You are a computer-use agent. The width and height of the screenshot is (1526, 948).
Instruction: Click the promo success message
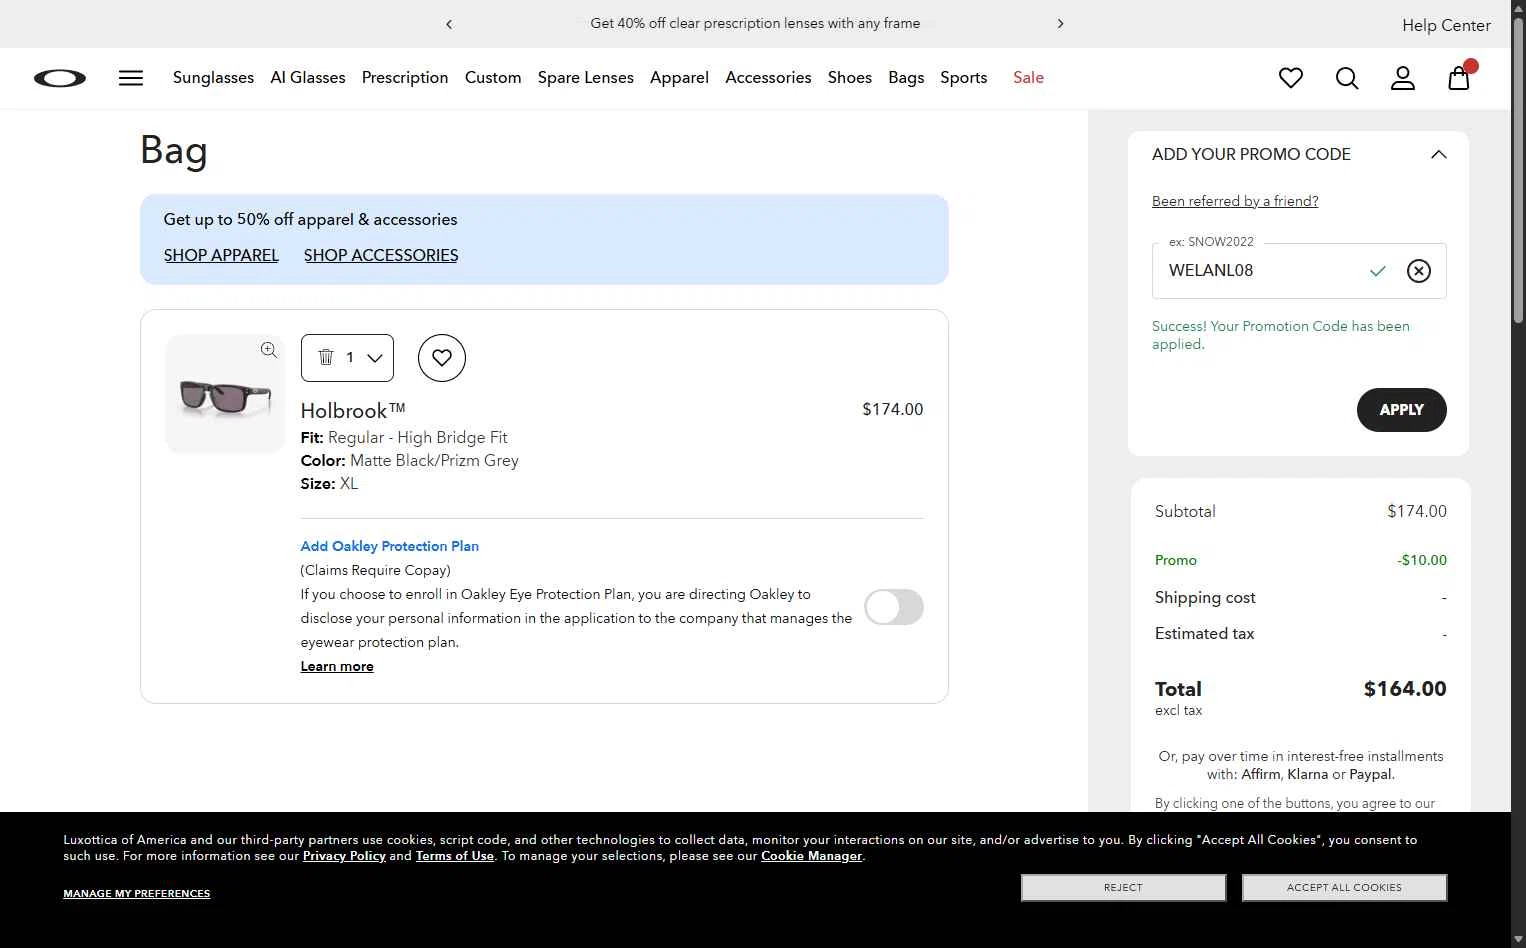(1281, 335)
